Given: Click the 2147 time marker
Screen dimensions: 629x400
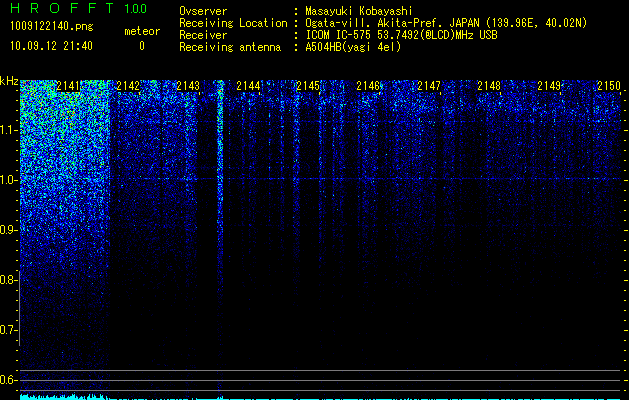Looking at the screenshot, I should pyautogui.click(x=429, y=86).
